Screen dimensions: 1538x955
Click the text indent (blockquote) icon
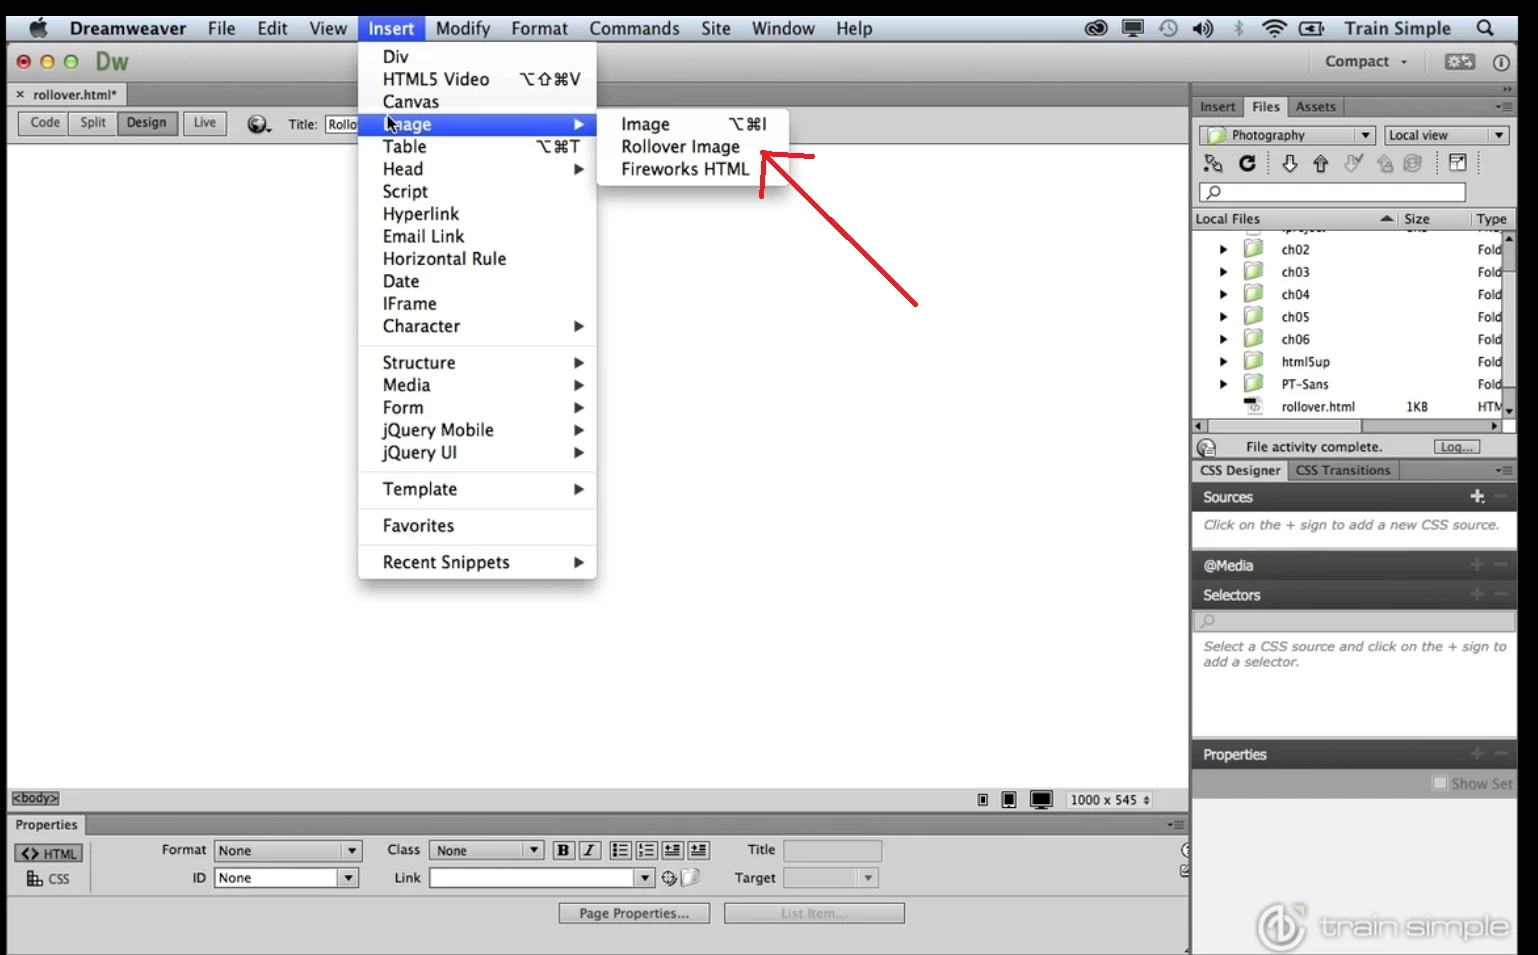point(698,850)
